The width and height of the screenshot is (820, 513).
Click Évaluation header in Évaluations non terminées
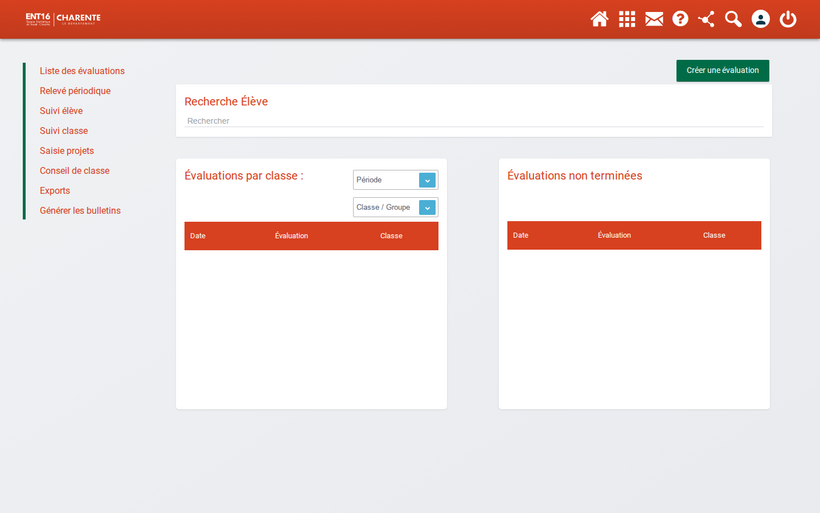point(614,235)
